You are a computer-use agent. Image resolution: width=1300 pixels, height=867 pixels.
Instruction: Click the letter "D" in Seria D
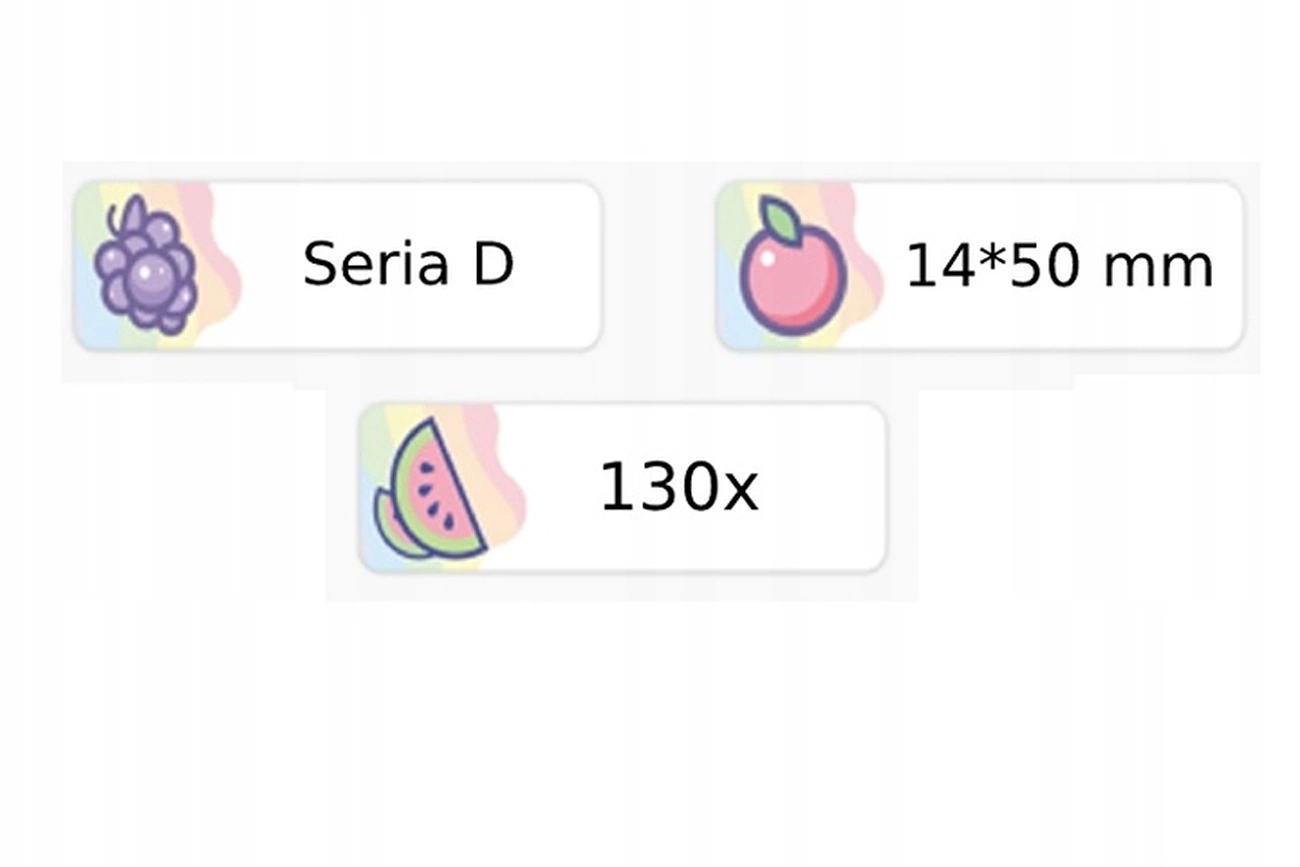pos(493,265)
